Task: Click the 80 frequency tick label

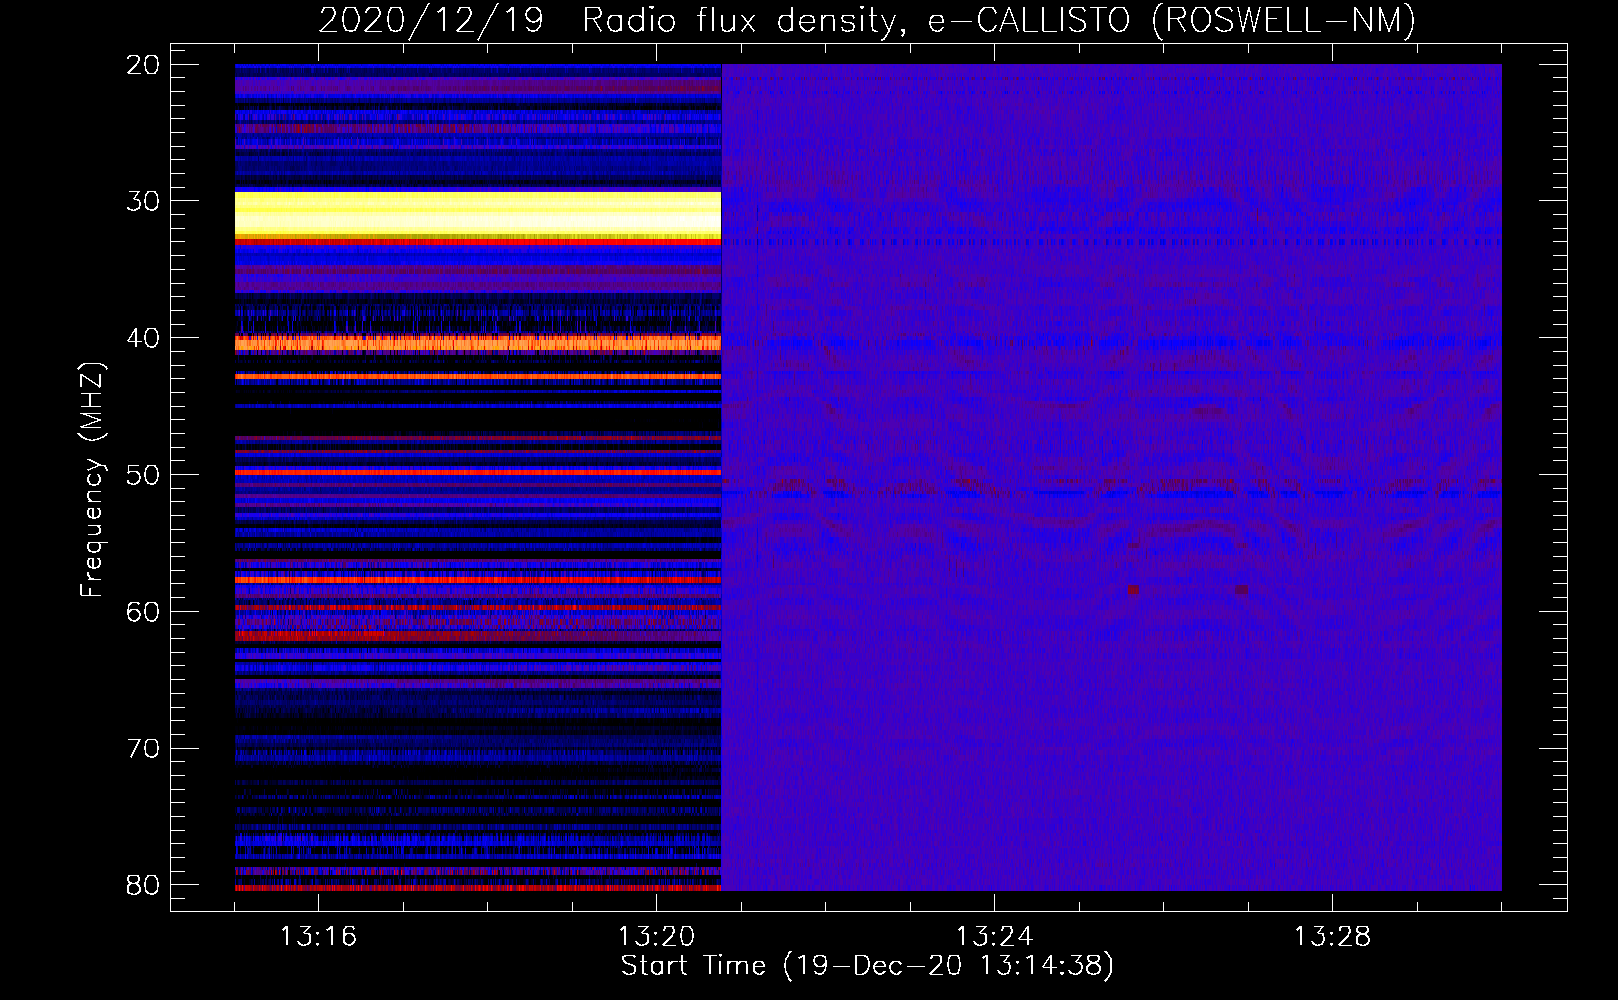Action: click(x=143, y=885)
